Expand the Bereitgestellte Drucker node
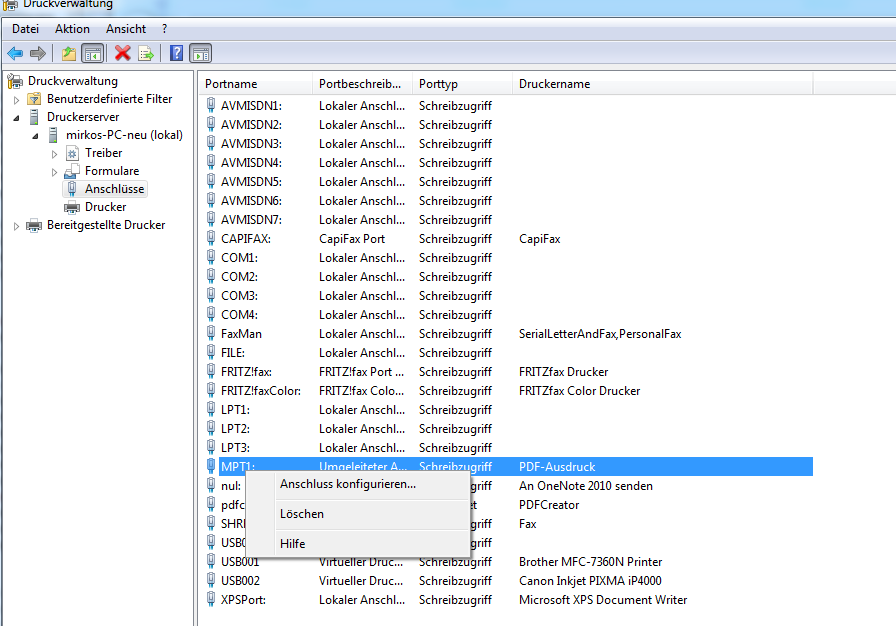This screenshot has width=896, height=626. 16,226
